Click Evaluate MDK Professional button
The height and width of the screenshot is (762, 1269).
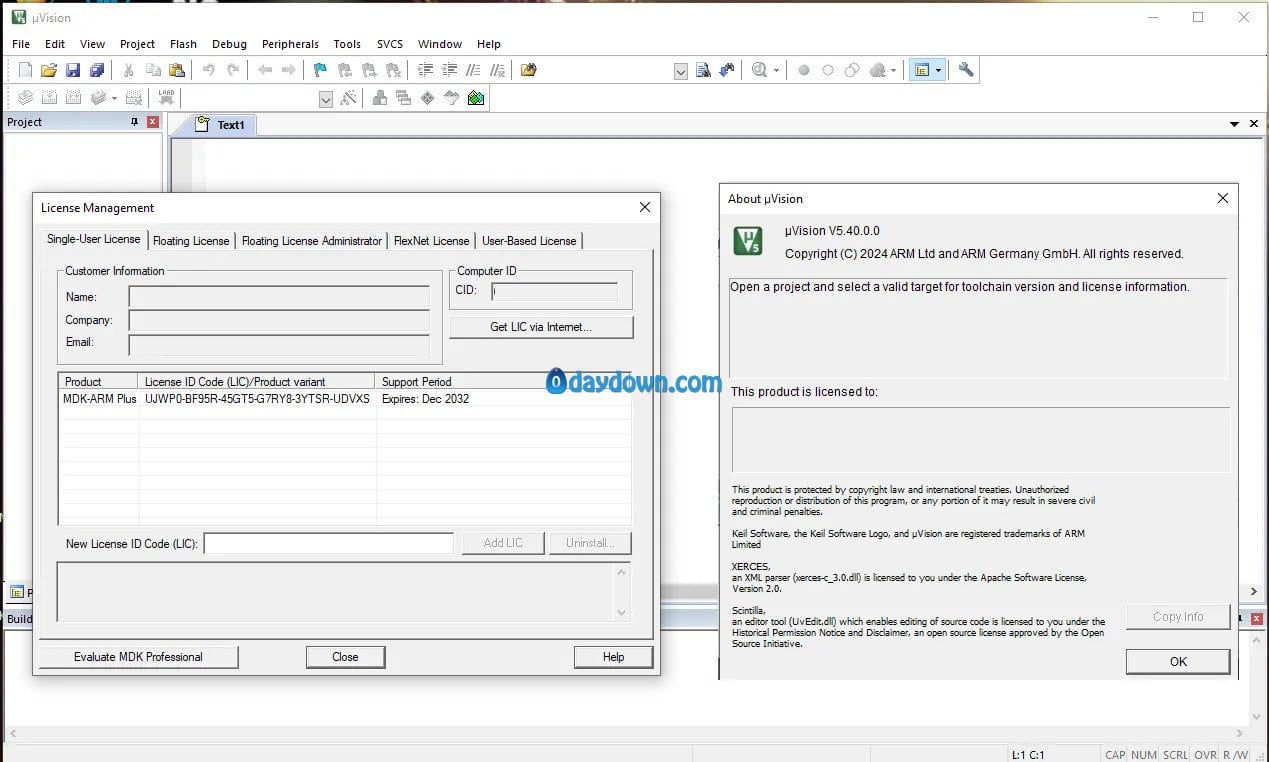tap(138, 657)
